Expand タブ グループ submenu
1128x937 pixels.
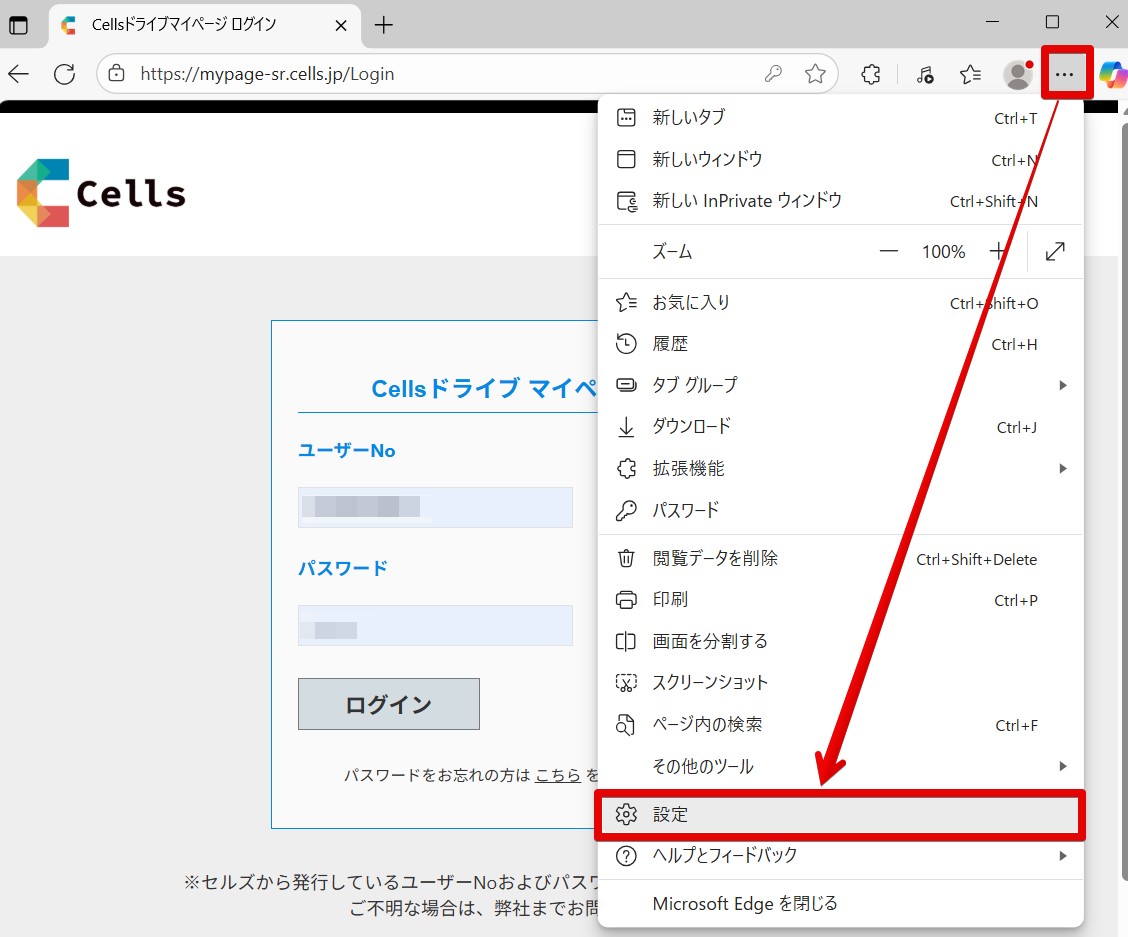(x=840, y=385)
